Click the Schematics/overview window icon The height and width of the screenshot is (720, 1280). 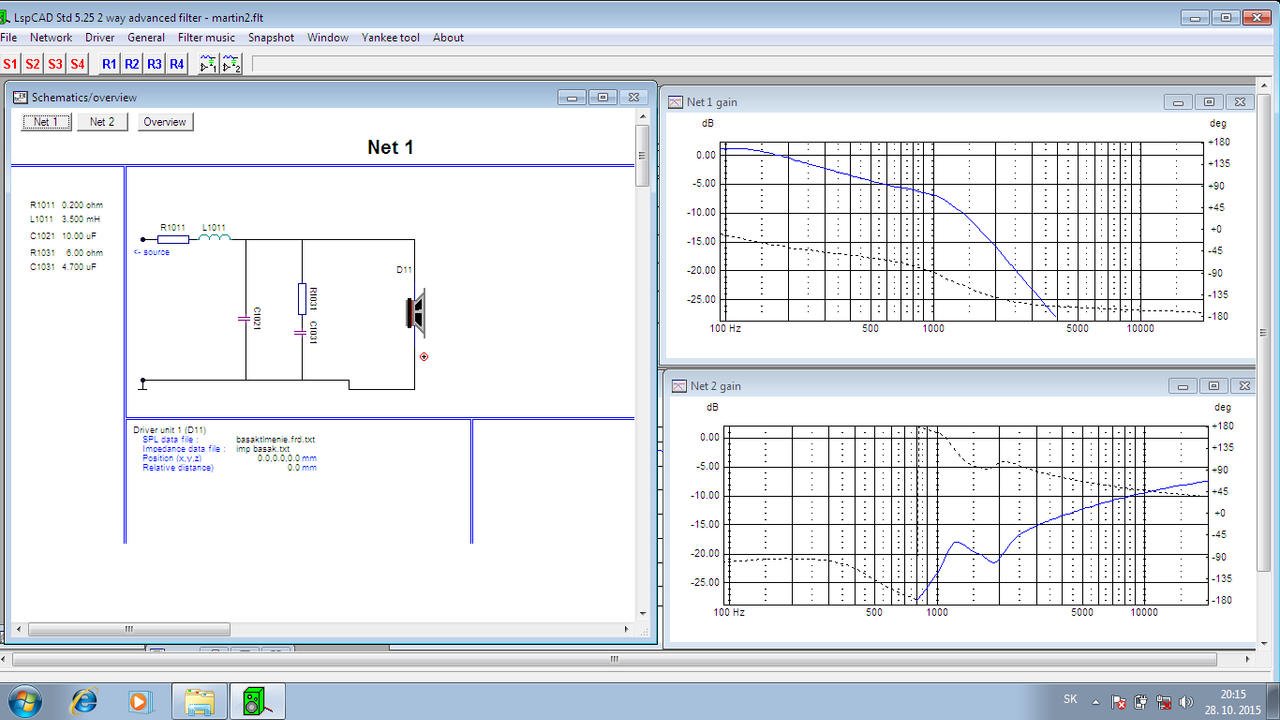tap(19, 97)
